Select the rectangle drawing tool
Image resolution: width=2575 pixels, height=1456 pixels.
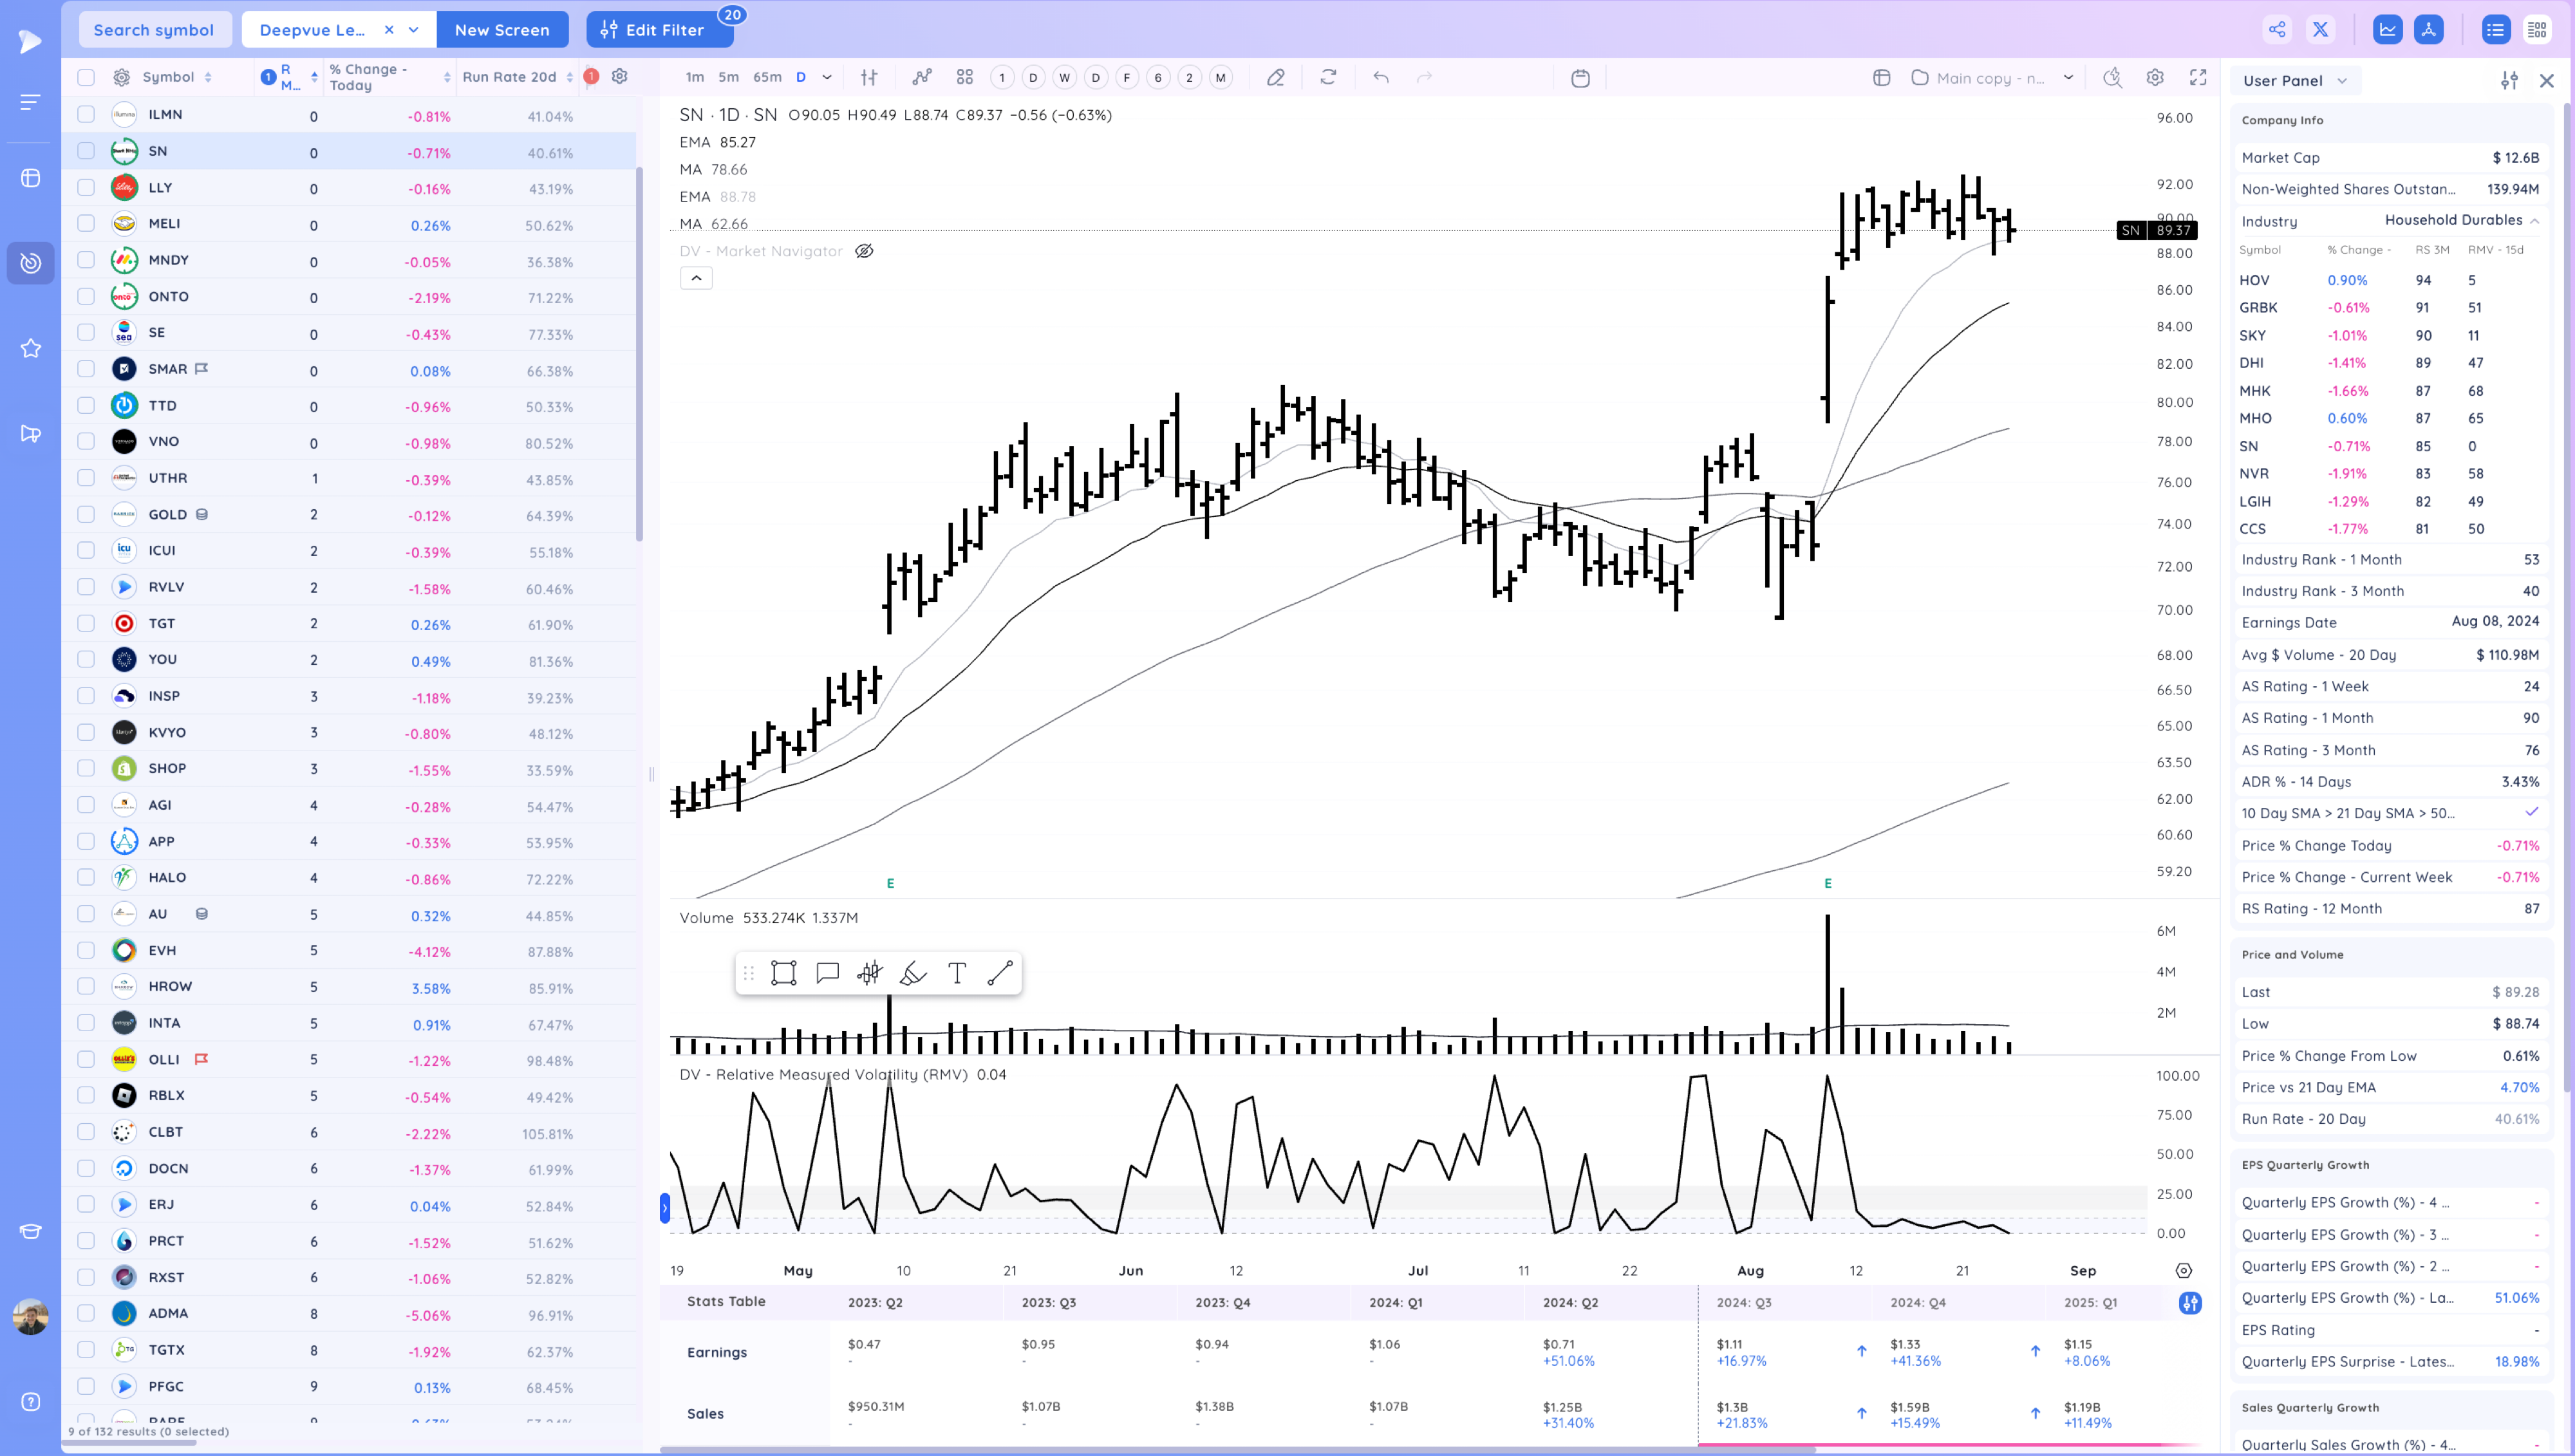coord(783,973)
